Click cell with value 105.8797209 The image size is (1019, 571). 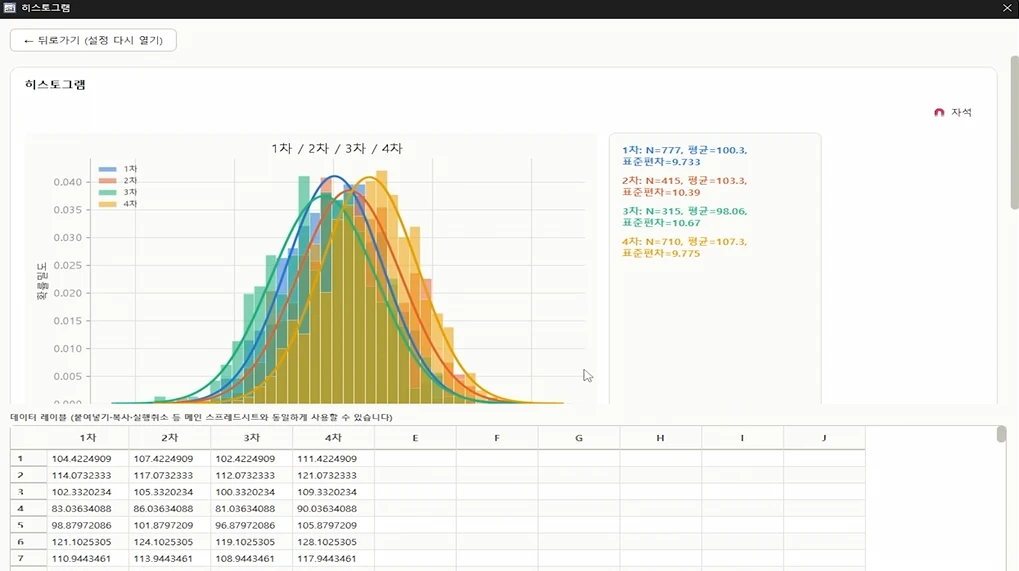333,526
